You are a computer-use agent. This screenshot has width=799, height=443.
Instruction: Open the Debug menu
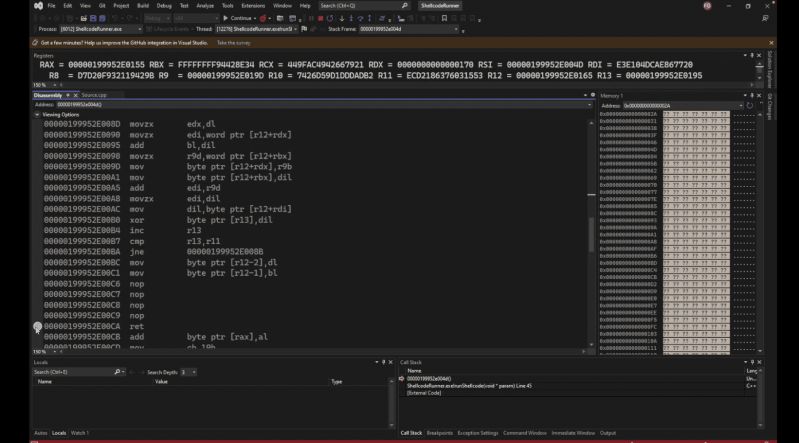[164, 6]
